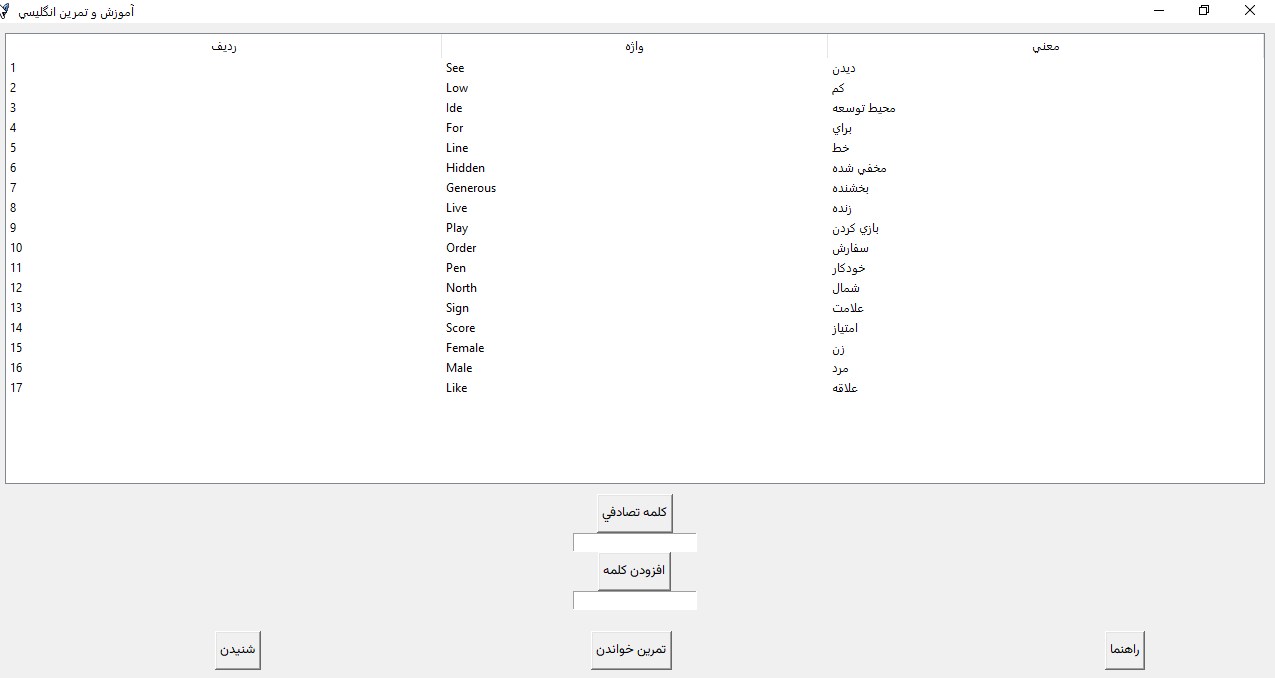
Task: Click the meaning ديدن
Action: [x=844, y=68]
